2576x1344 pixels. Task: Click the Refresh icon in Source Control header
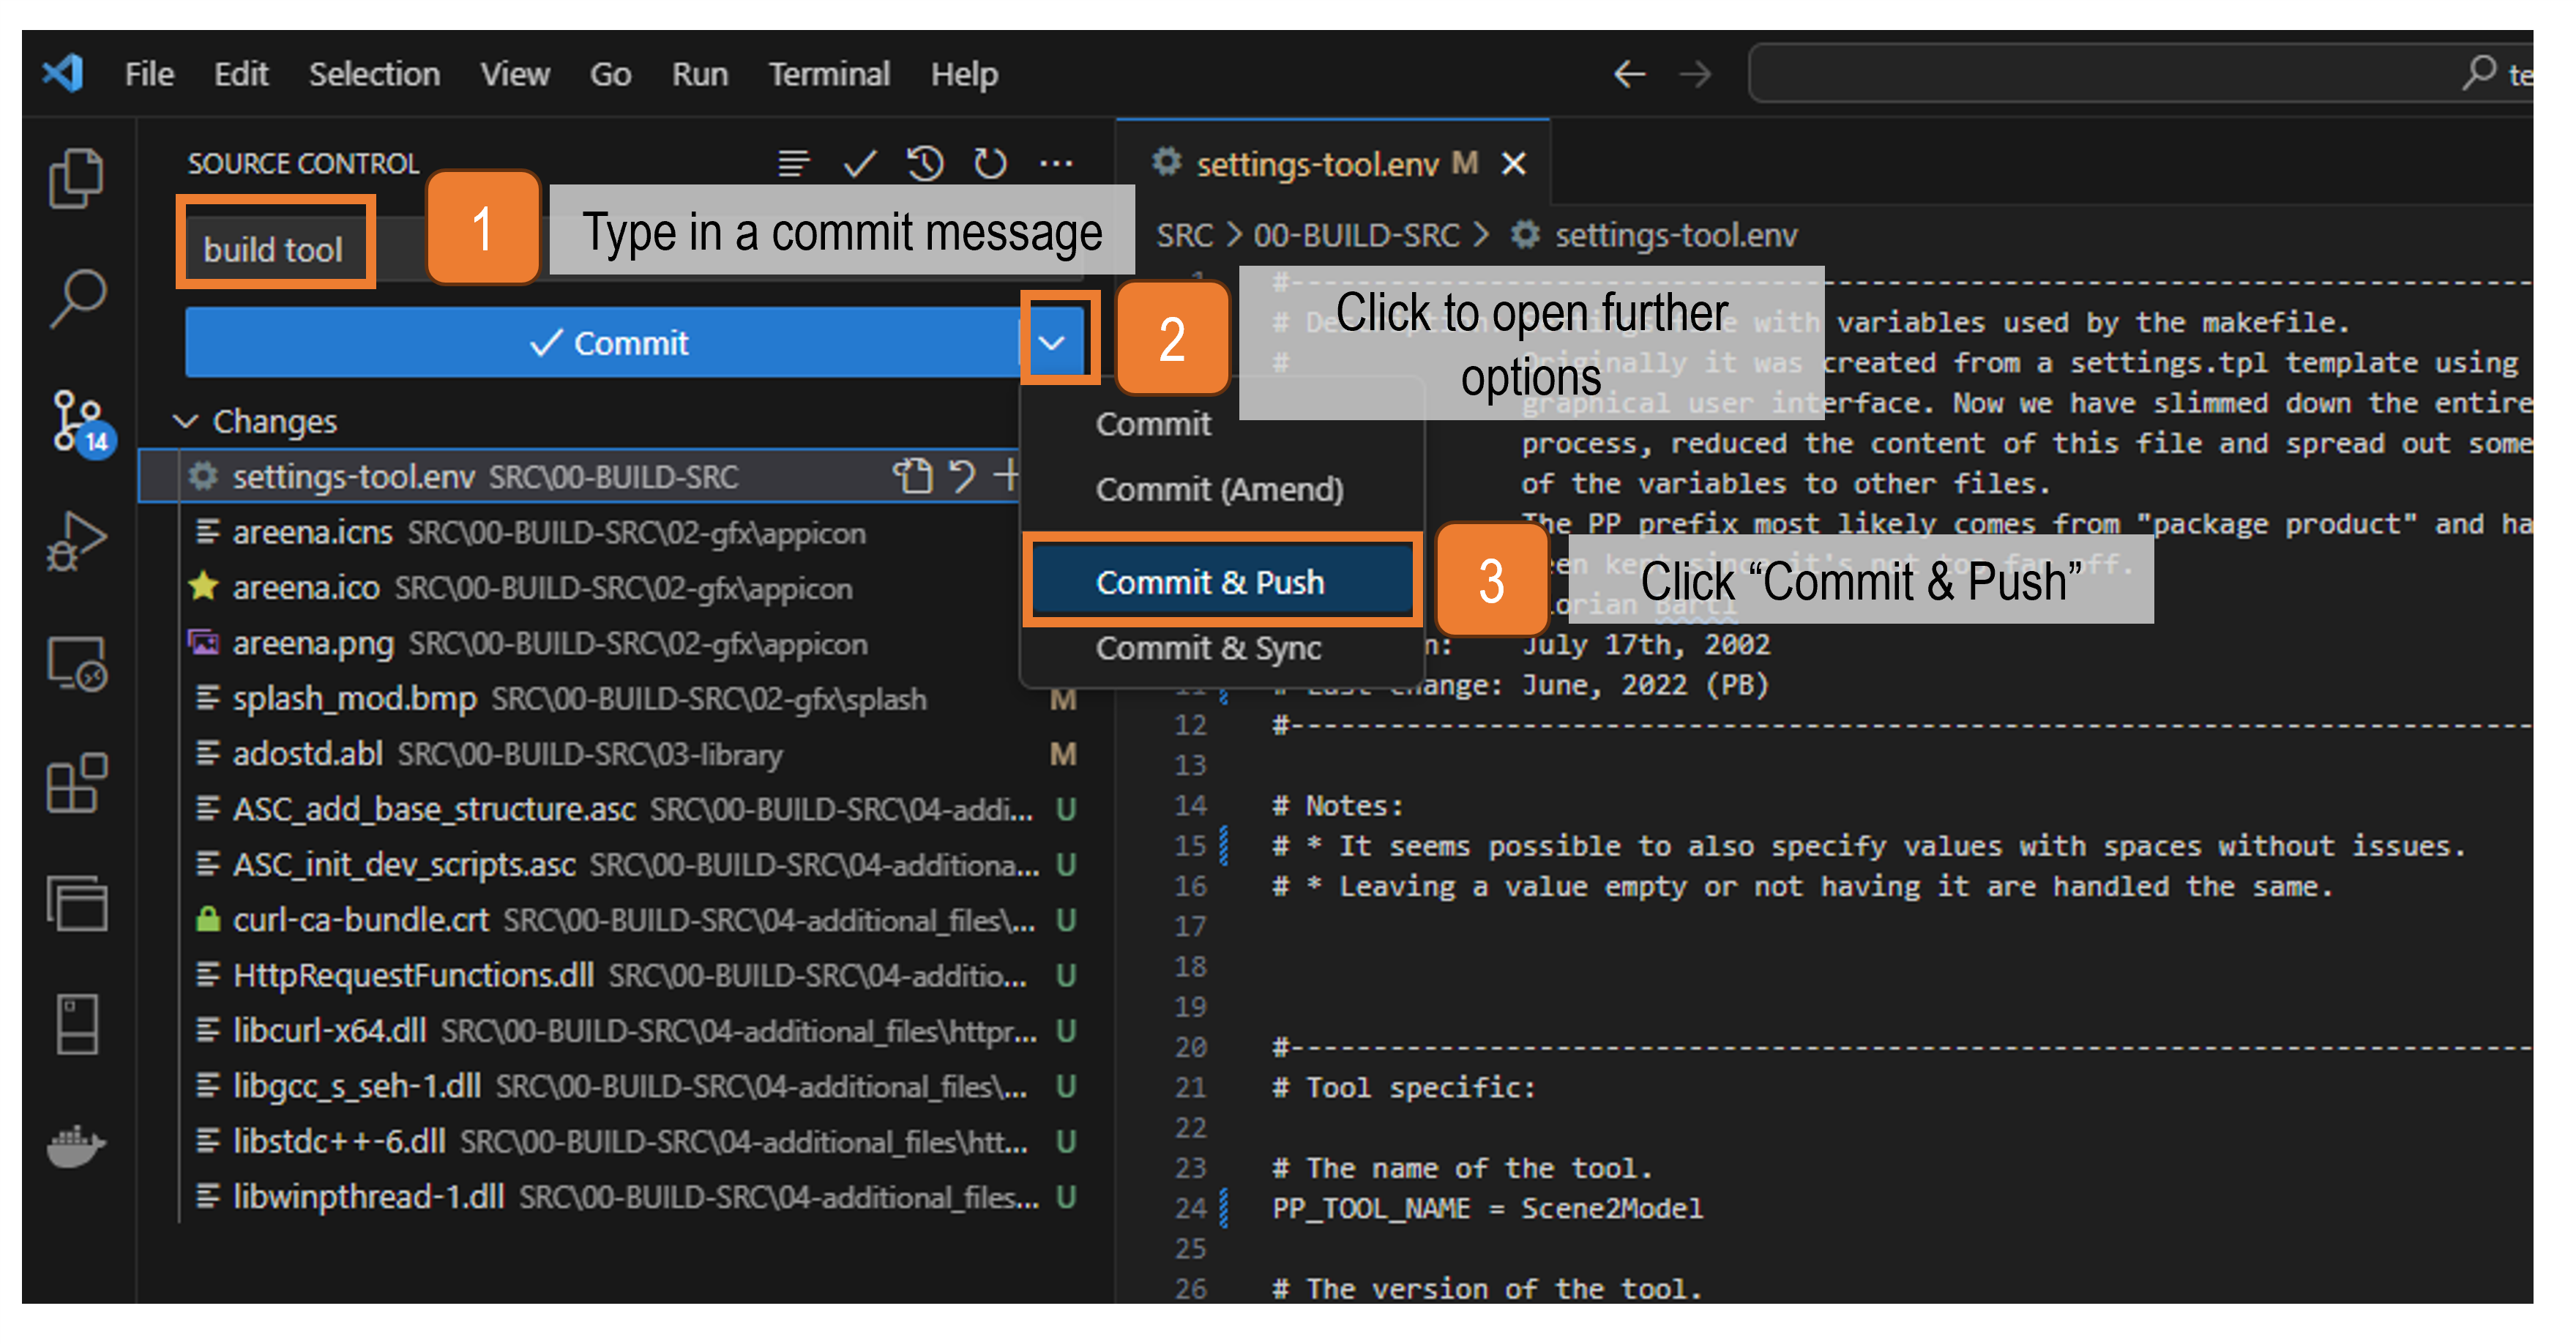(x=990, y=162)
